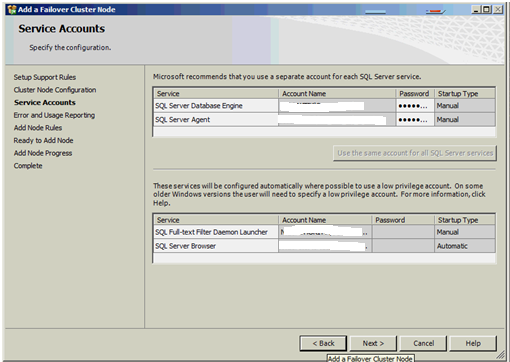The width and height of the screenshot is (510, 362).
Task: Select Service Accounts step in sidebar
Action: coord(45,103)
